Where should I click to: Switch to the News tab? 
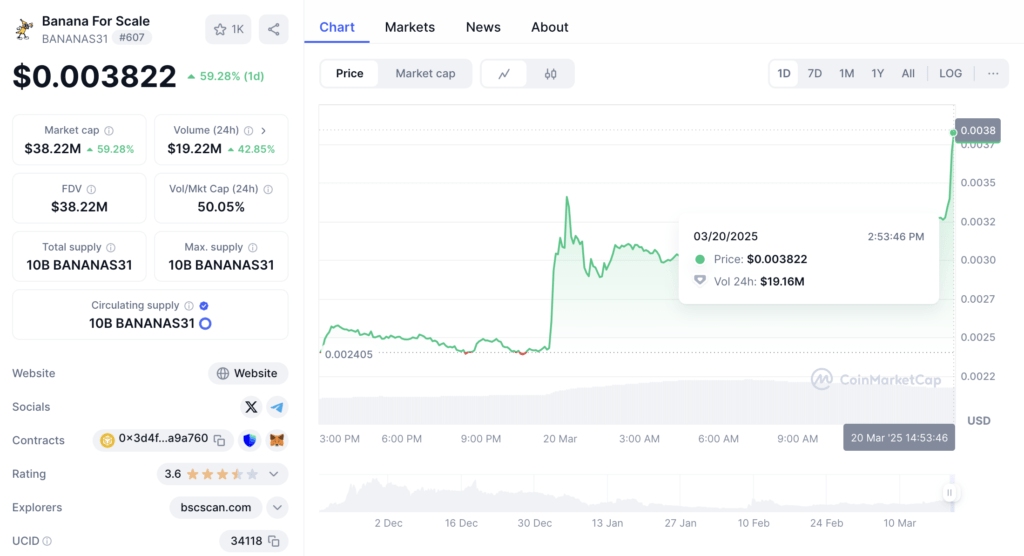pyautogui.click(x=483, y=27)
